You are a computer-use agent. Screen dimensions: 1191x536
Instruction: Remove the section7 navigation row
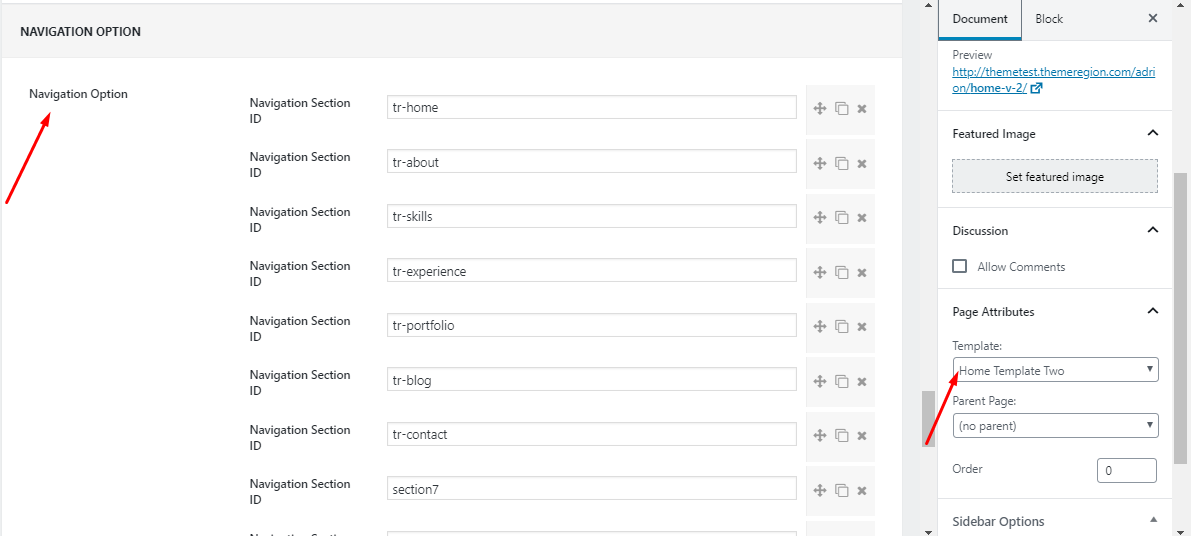(862, 490)
